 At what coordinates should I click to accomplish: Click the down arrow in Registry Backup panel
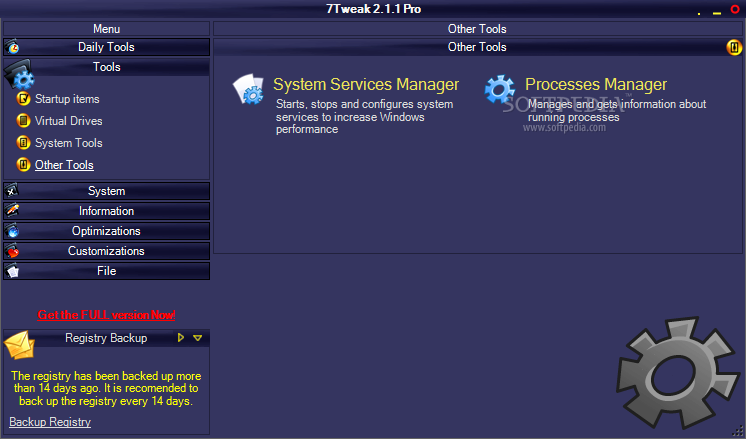[197, 338]
